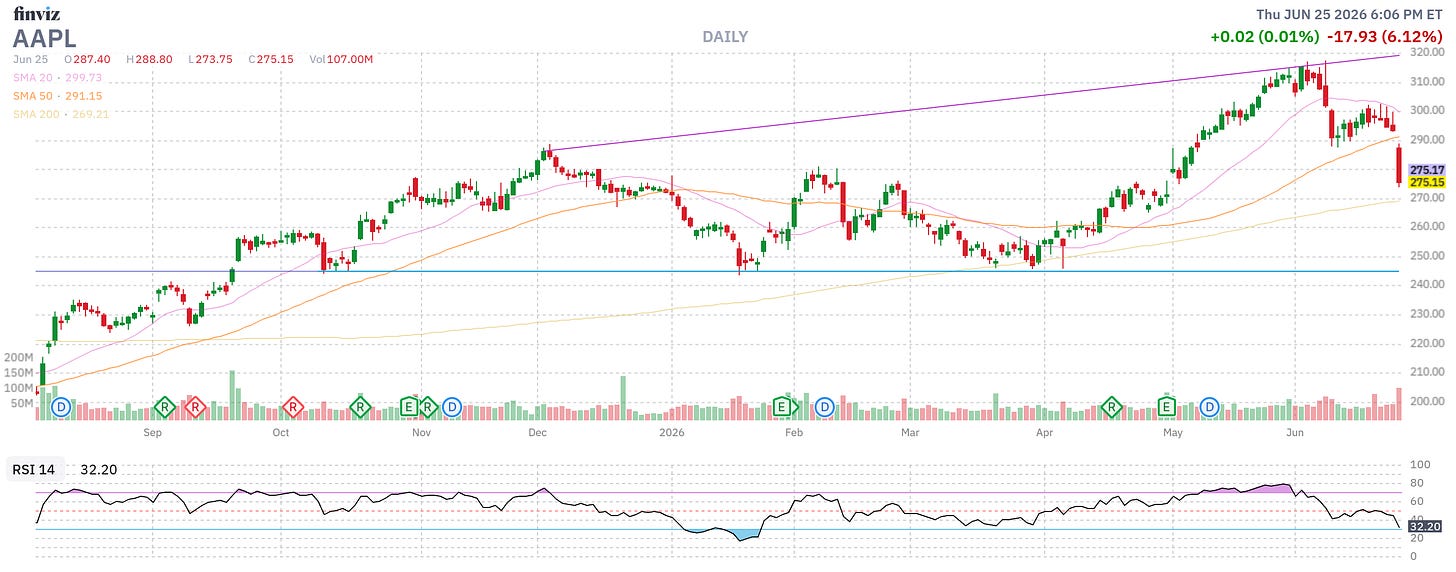Viewport: 1456px width, 572px height.
Task: Click the Sep month label on time axis
Action: click(152, 433)
